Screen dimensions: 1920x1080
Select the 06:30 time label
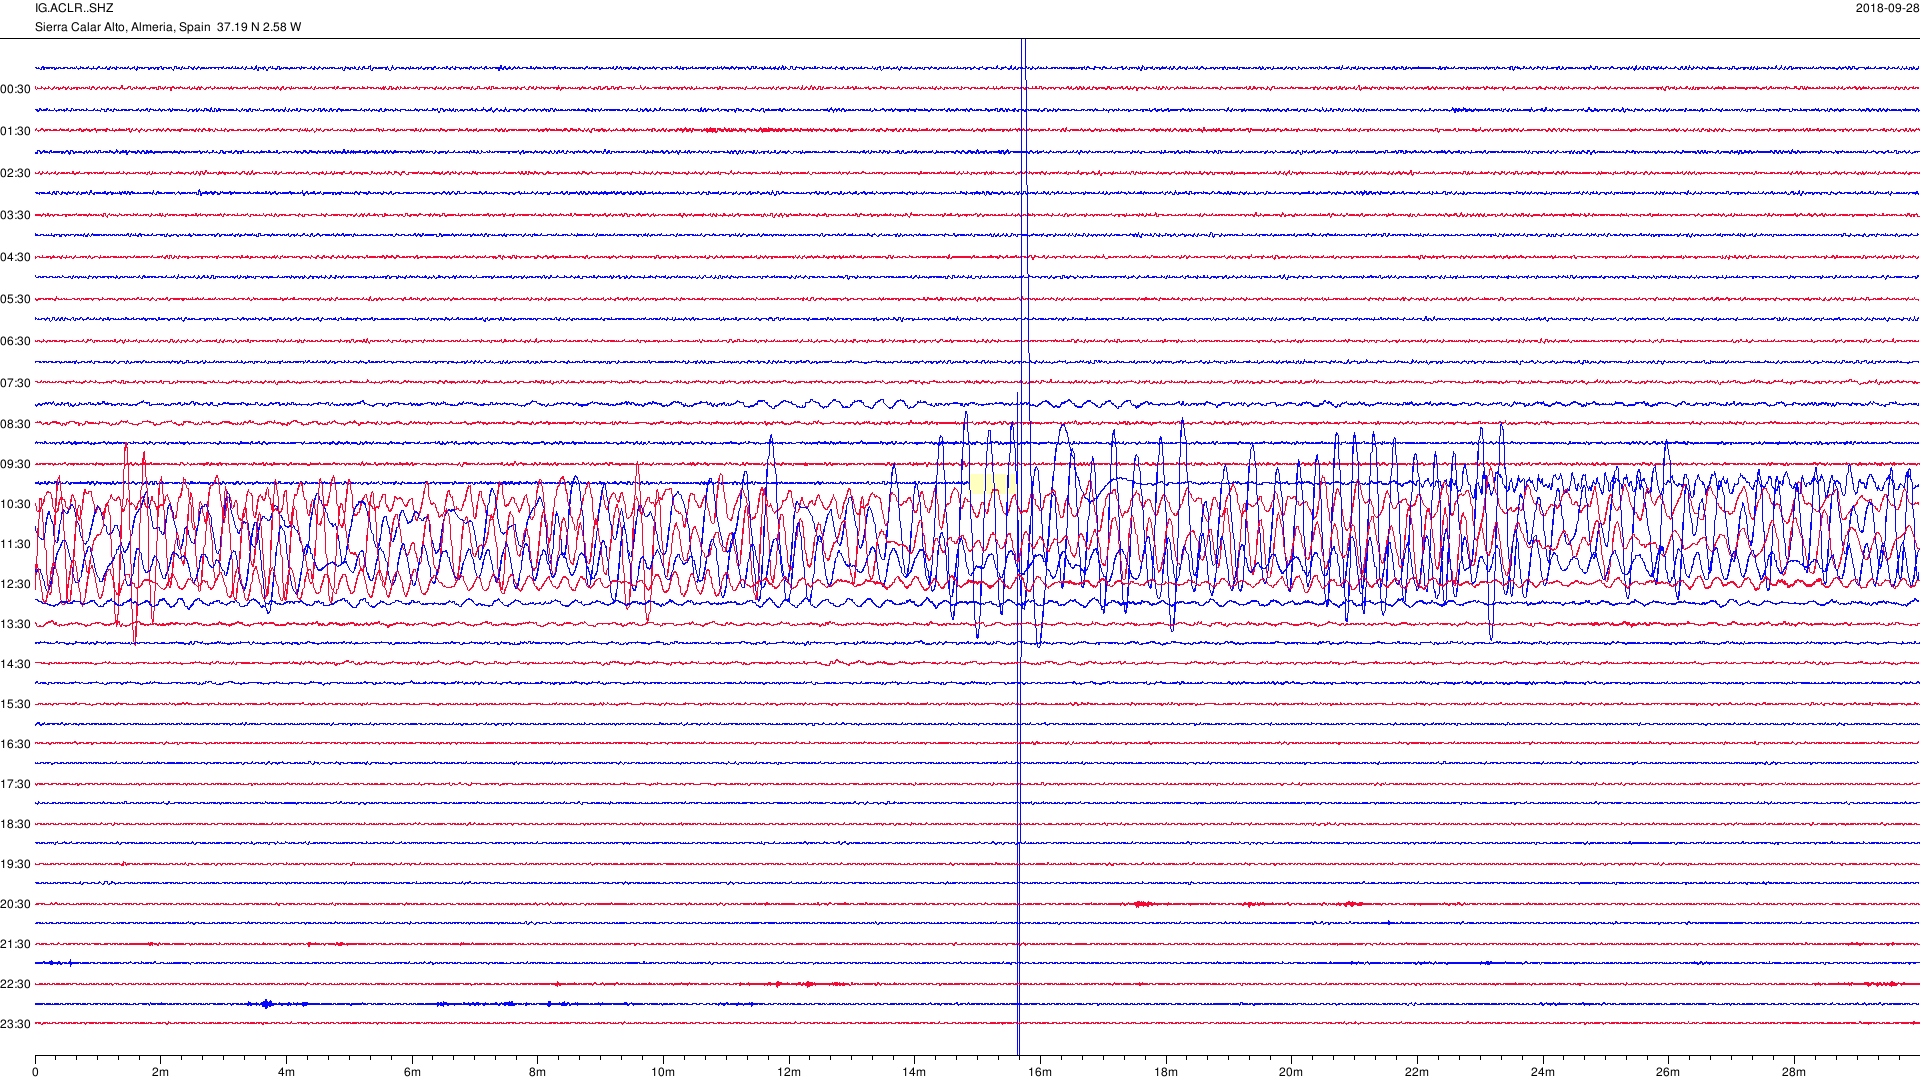(x=15, y=341)
